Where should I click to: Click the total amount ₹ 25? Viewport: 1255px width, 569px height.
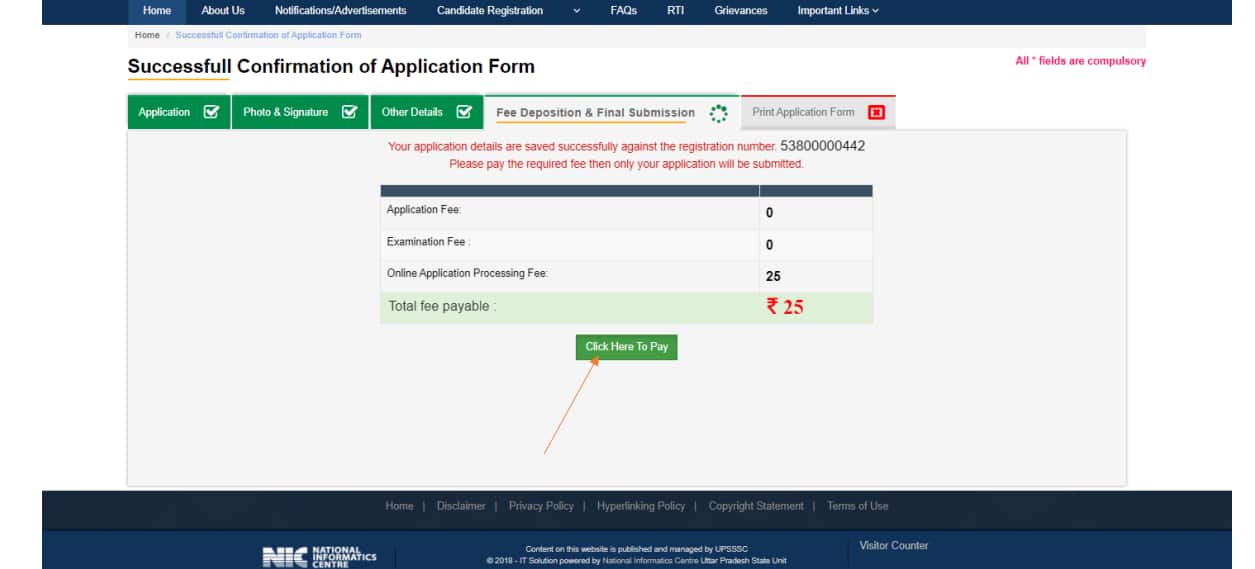(x=785, y=307)
